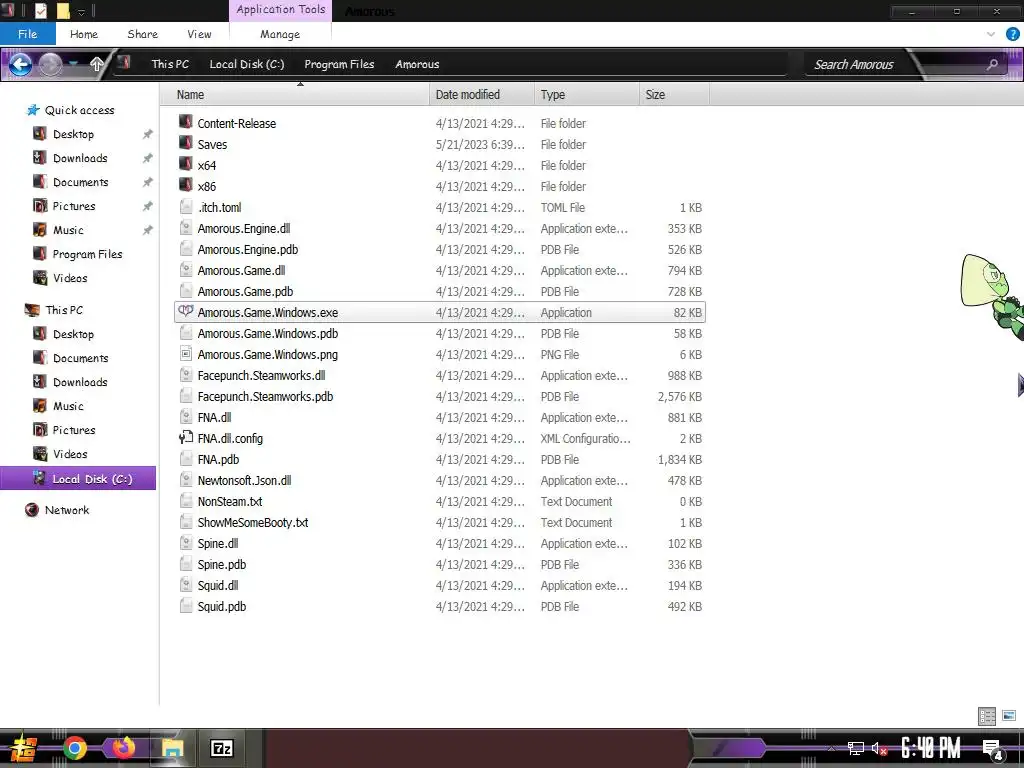Open 7-Zip from taskbar

tap(222, 748)
